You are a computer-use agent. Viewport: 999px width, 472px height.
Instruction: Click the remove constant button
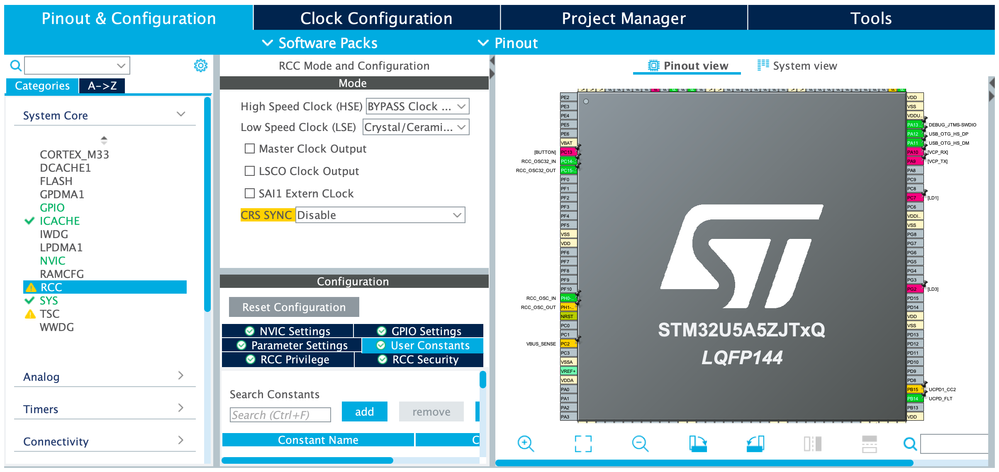point(431,411)
